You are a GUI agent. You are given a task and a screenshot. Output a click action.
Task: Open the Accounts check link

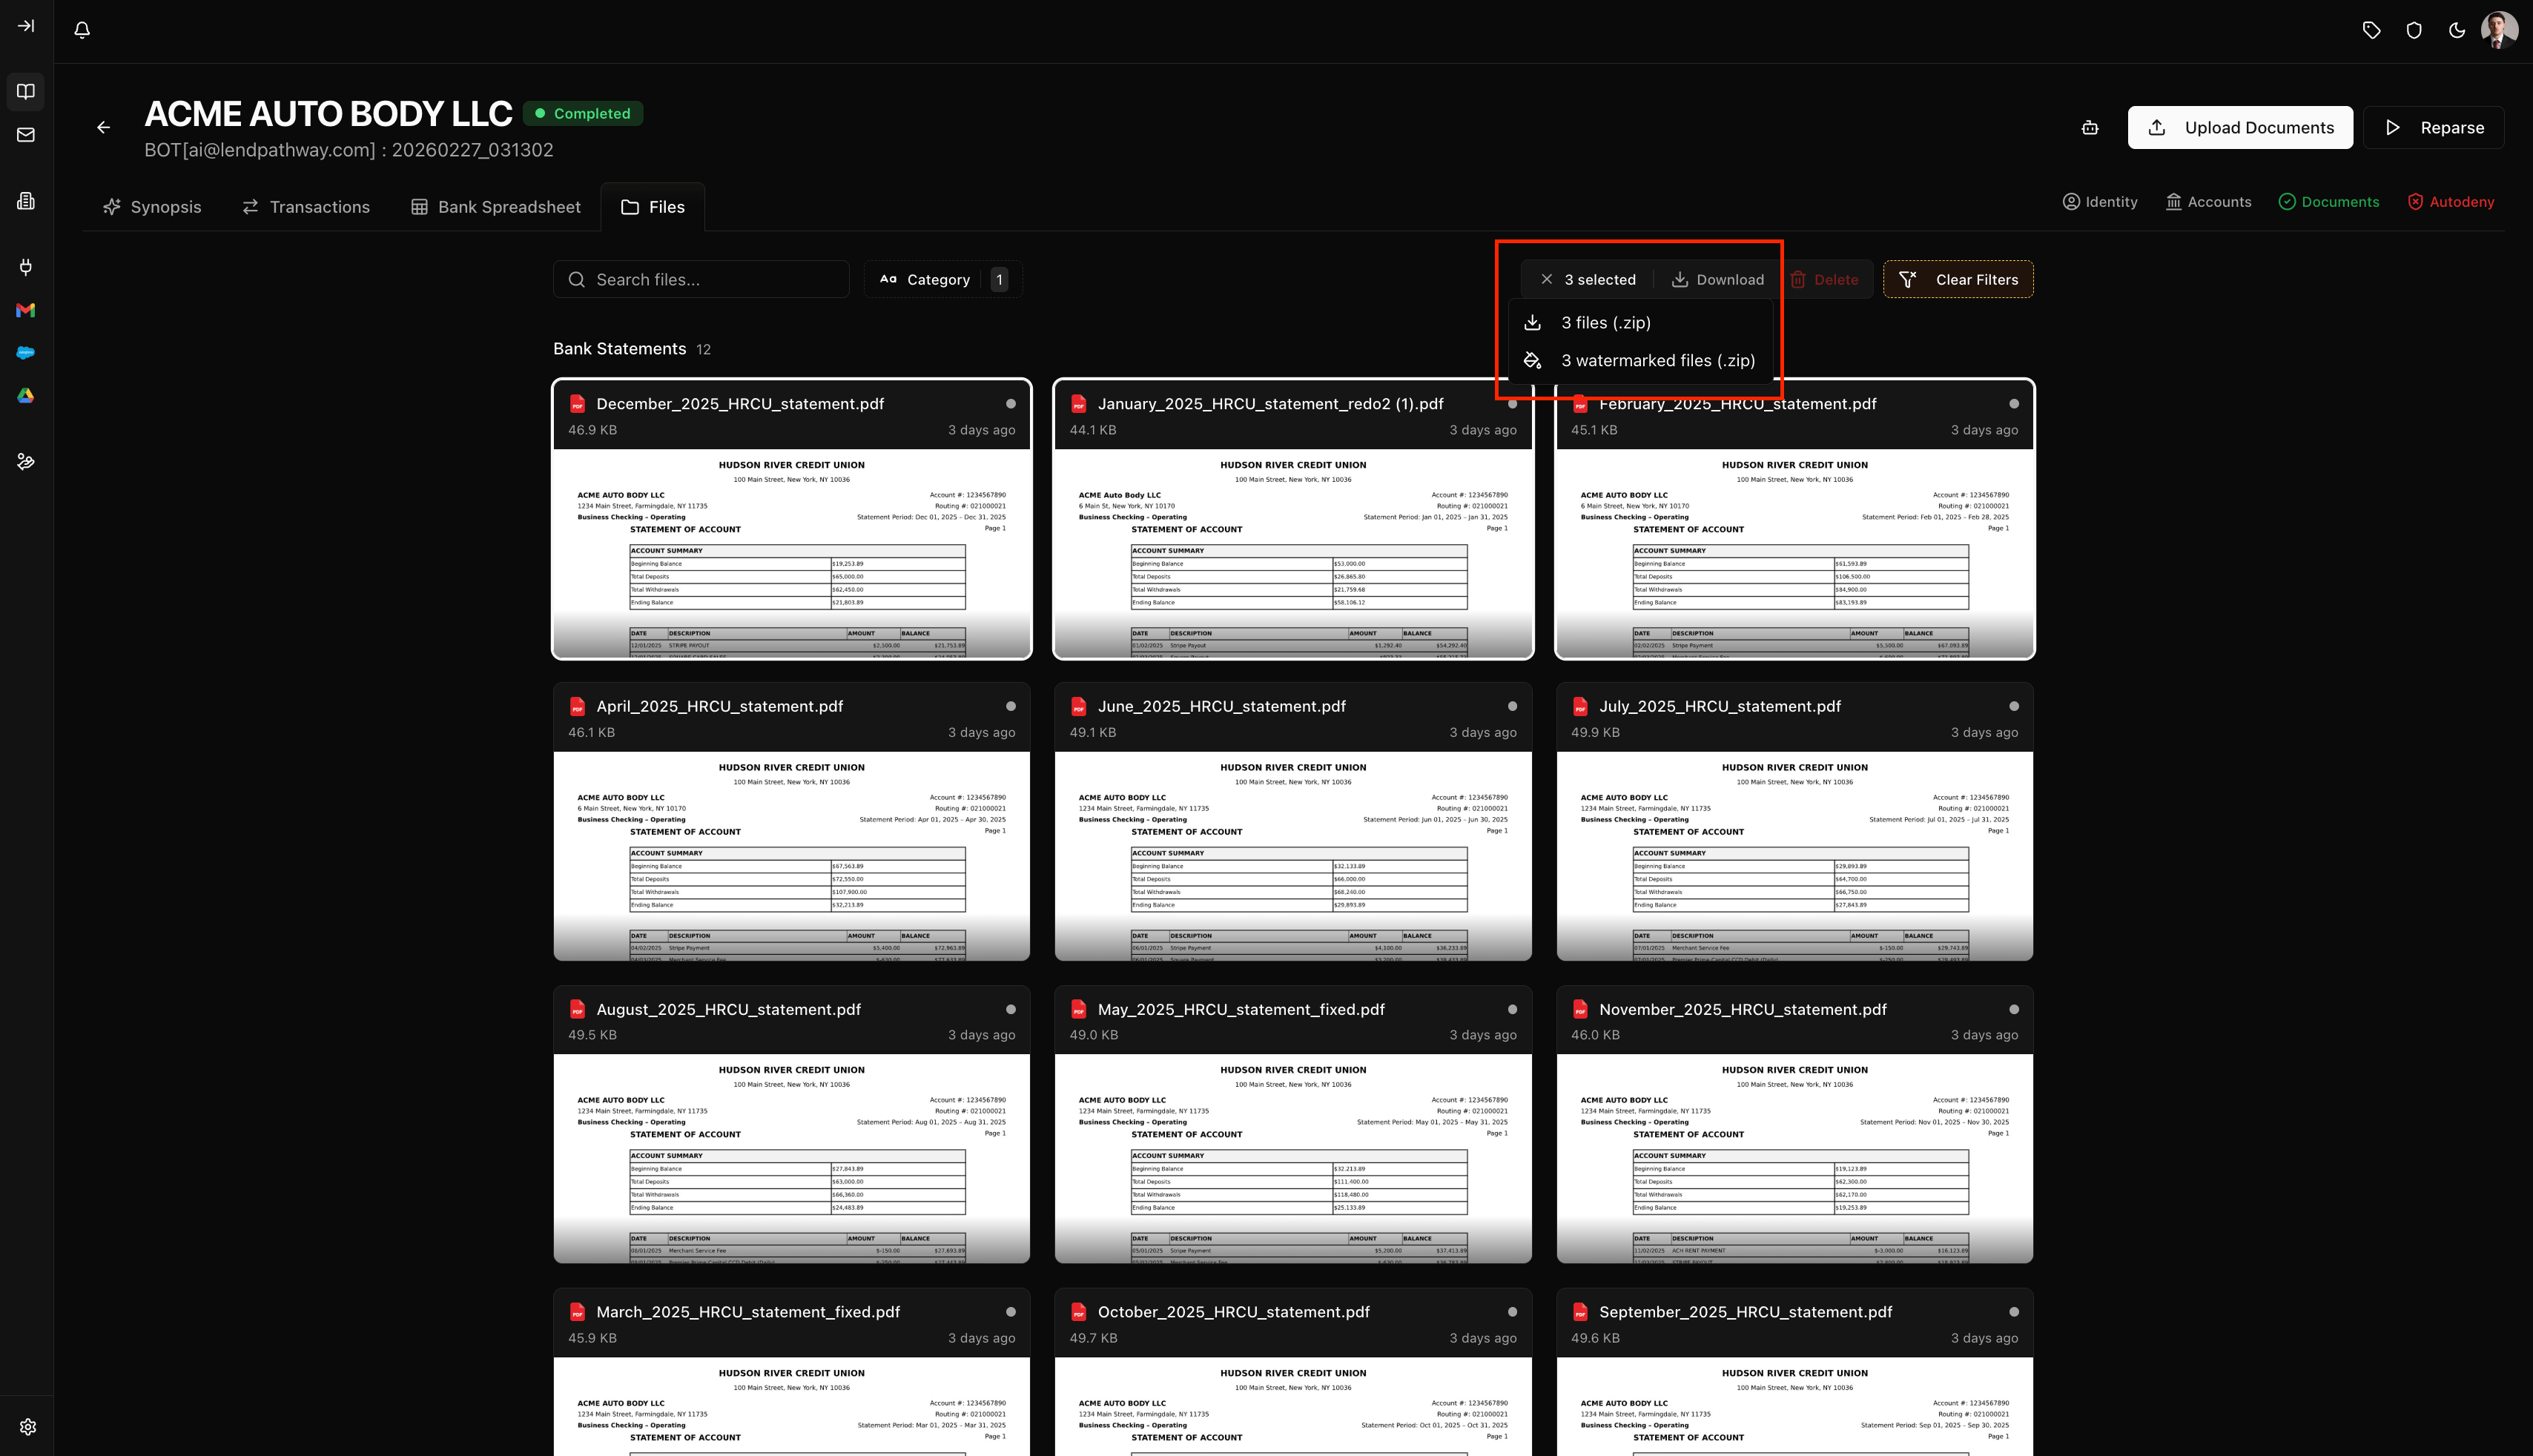click(2208, 202)
